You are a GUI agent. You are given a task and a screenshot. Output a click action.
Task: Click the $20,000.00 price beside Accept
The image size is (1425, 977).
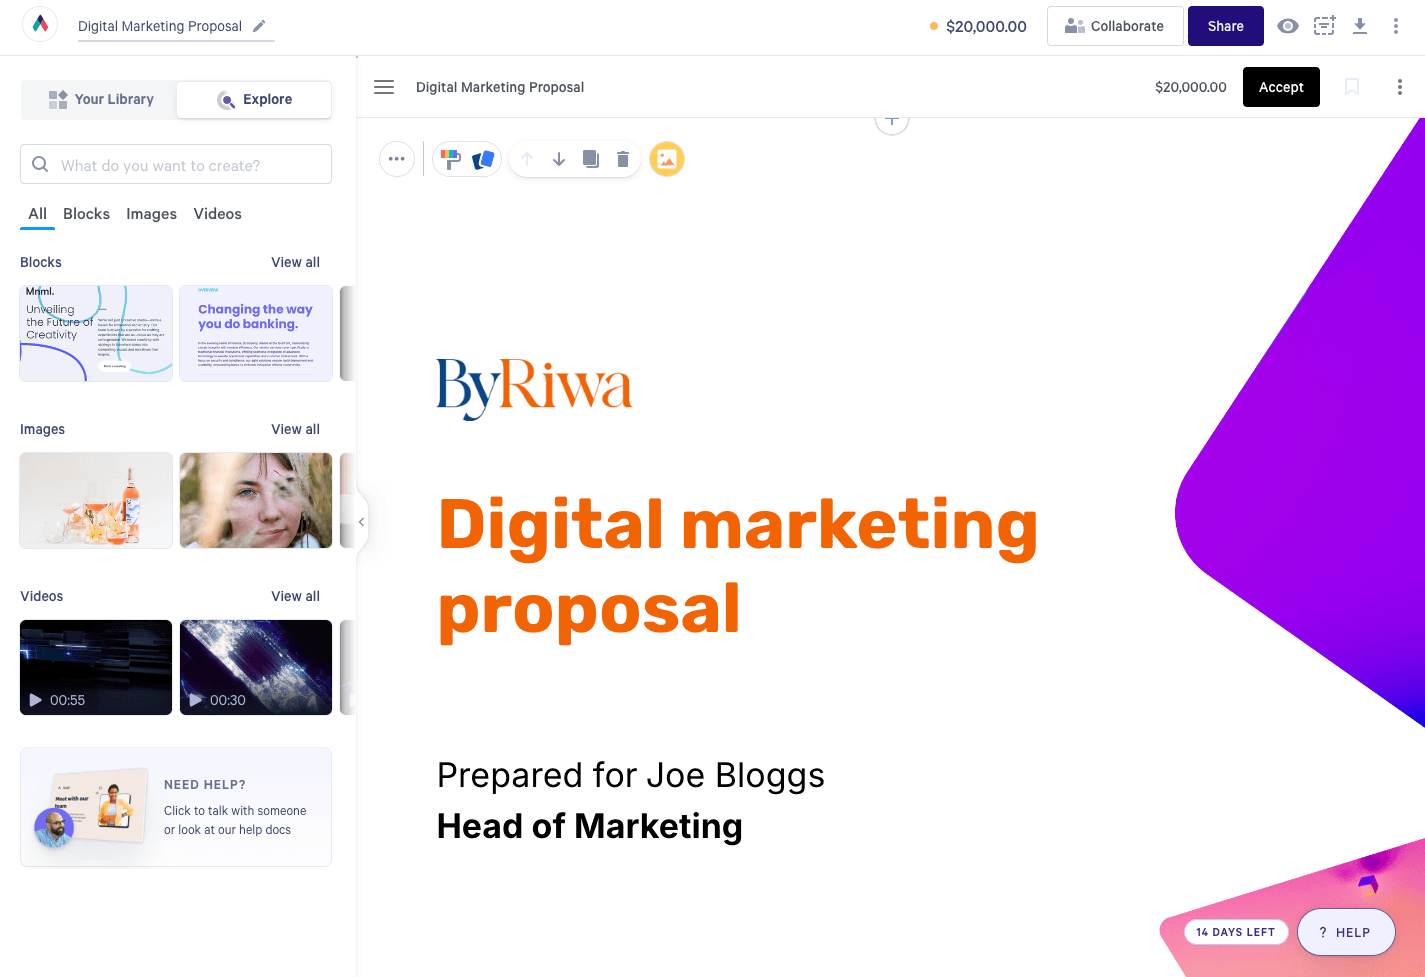pyautogui.click(x=1190, y=87)
